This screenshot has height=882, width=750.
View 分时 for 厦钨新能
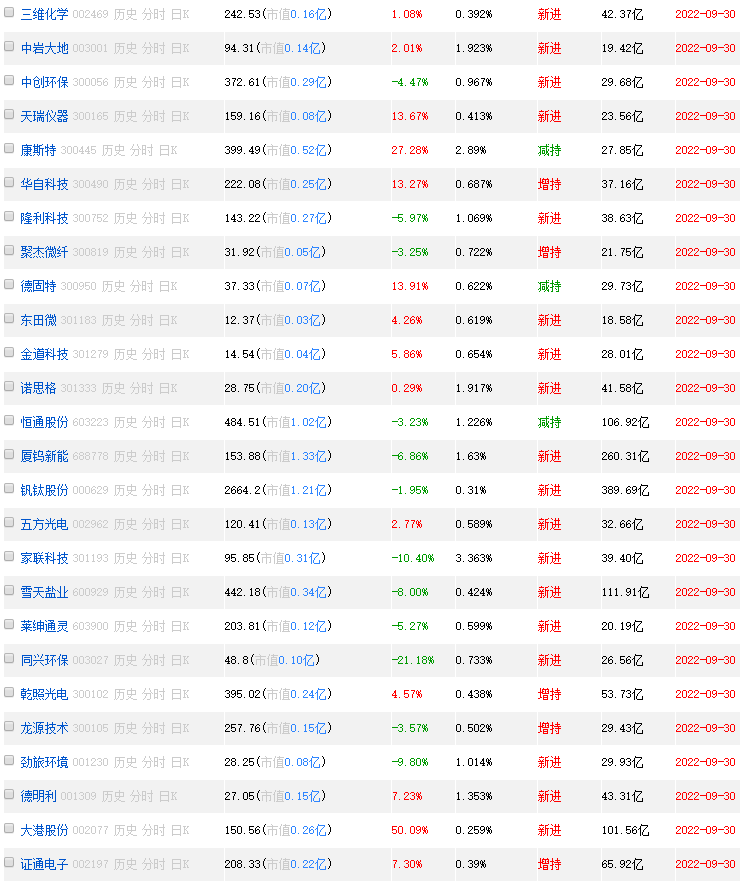pos(153,456)
